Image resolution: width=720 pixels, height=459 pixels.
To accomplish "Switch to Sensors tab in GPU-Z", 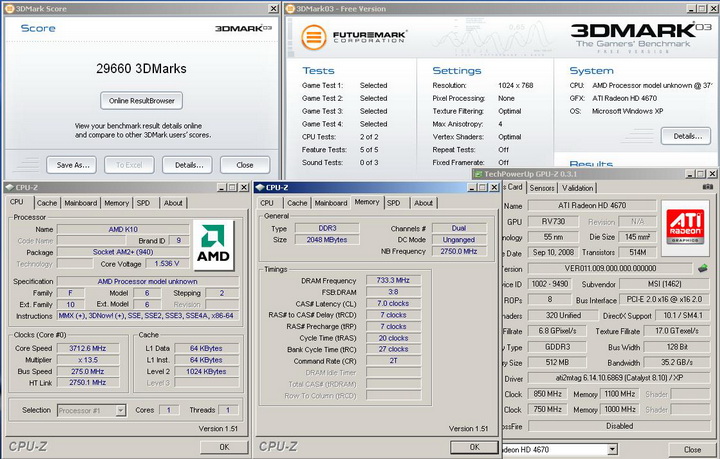I will pos(542,188).
